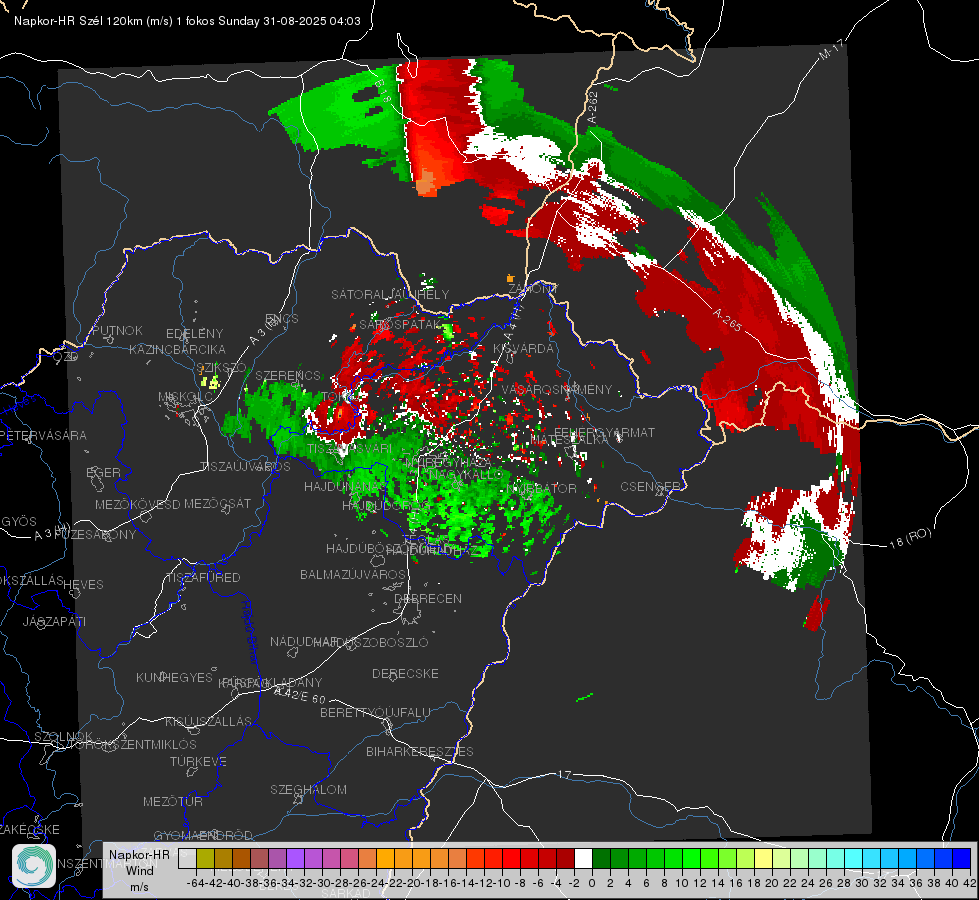
Task: Click the TISZAFÜRED label
Action: (x=203, y=578)
